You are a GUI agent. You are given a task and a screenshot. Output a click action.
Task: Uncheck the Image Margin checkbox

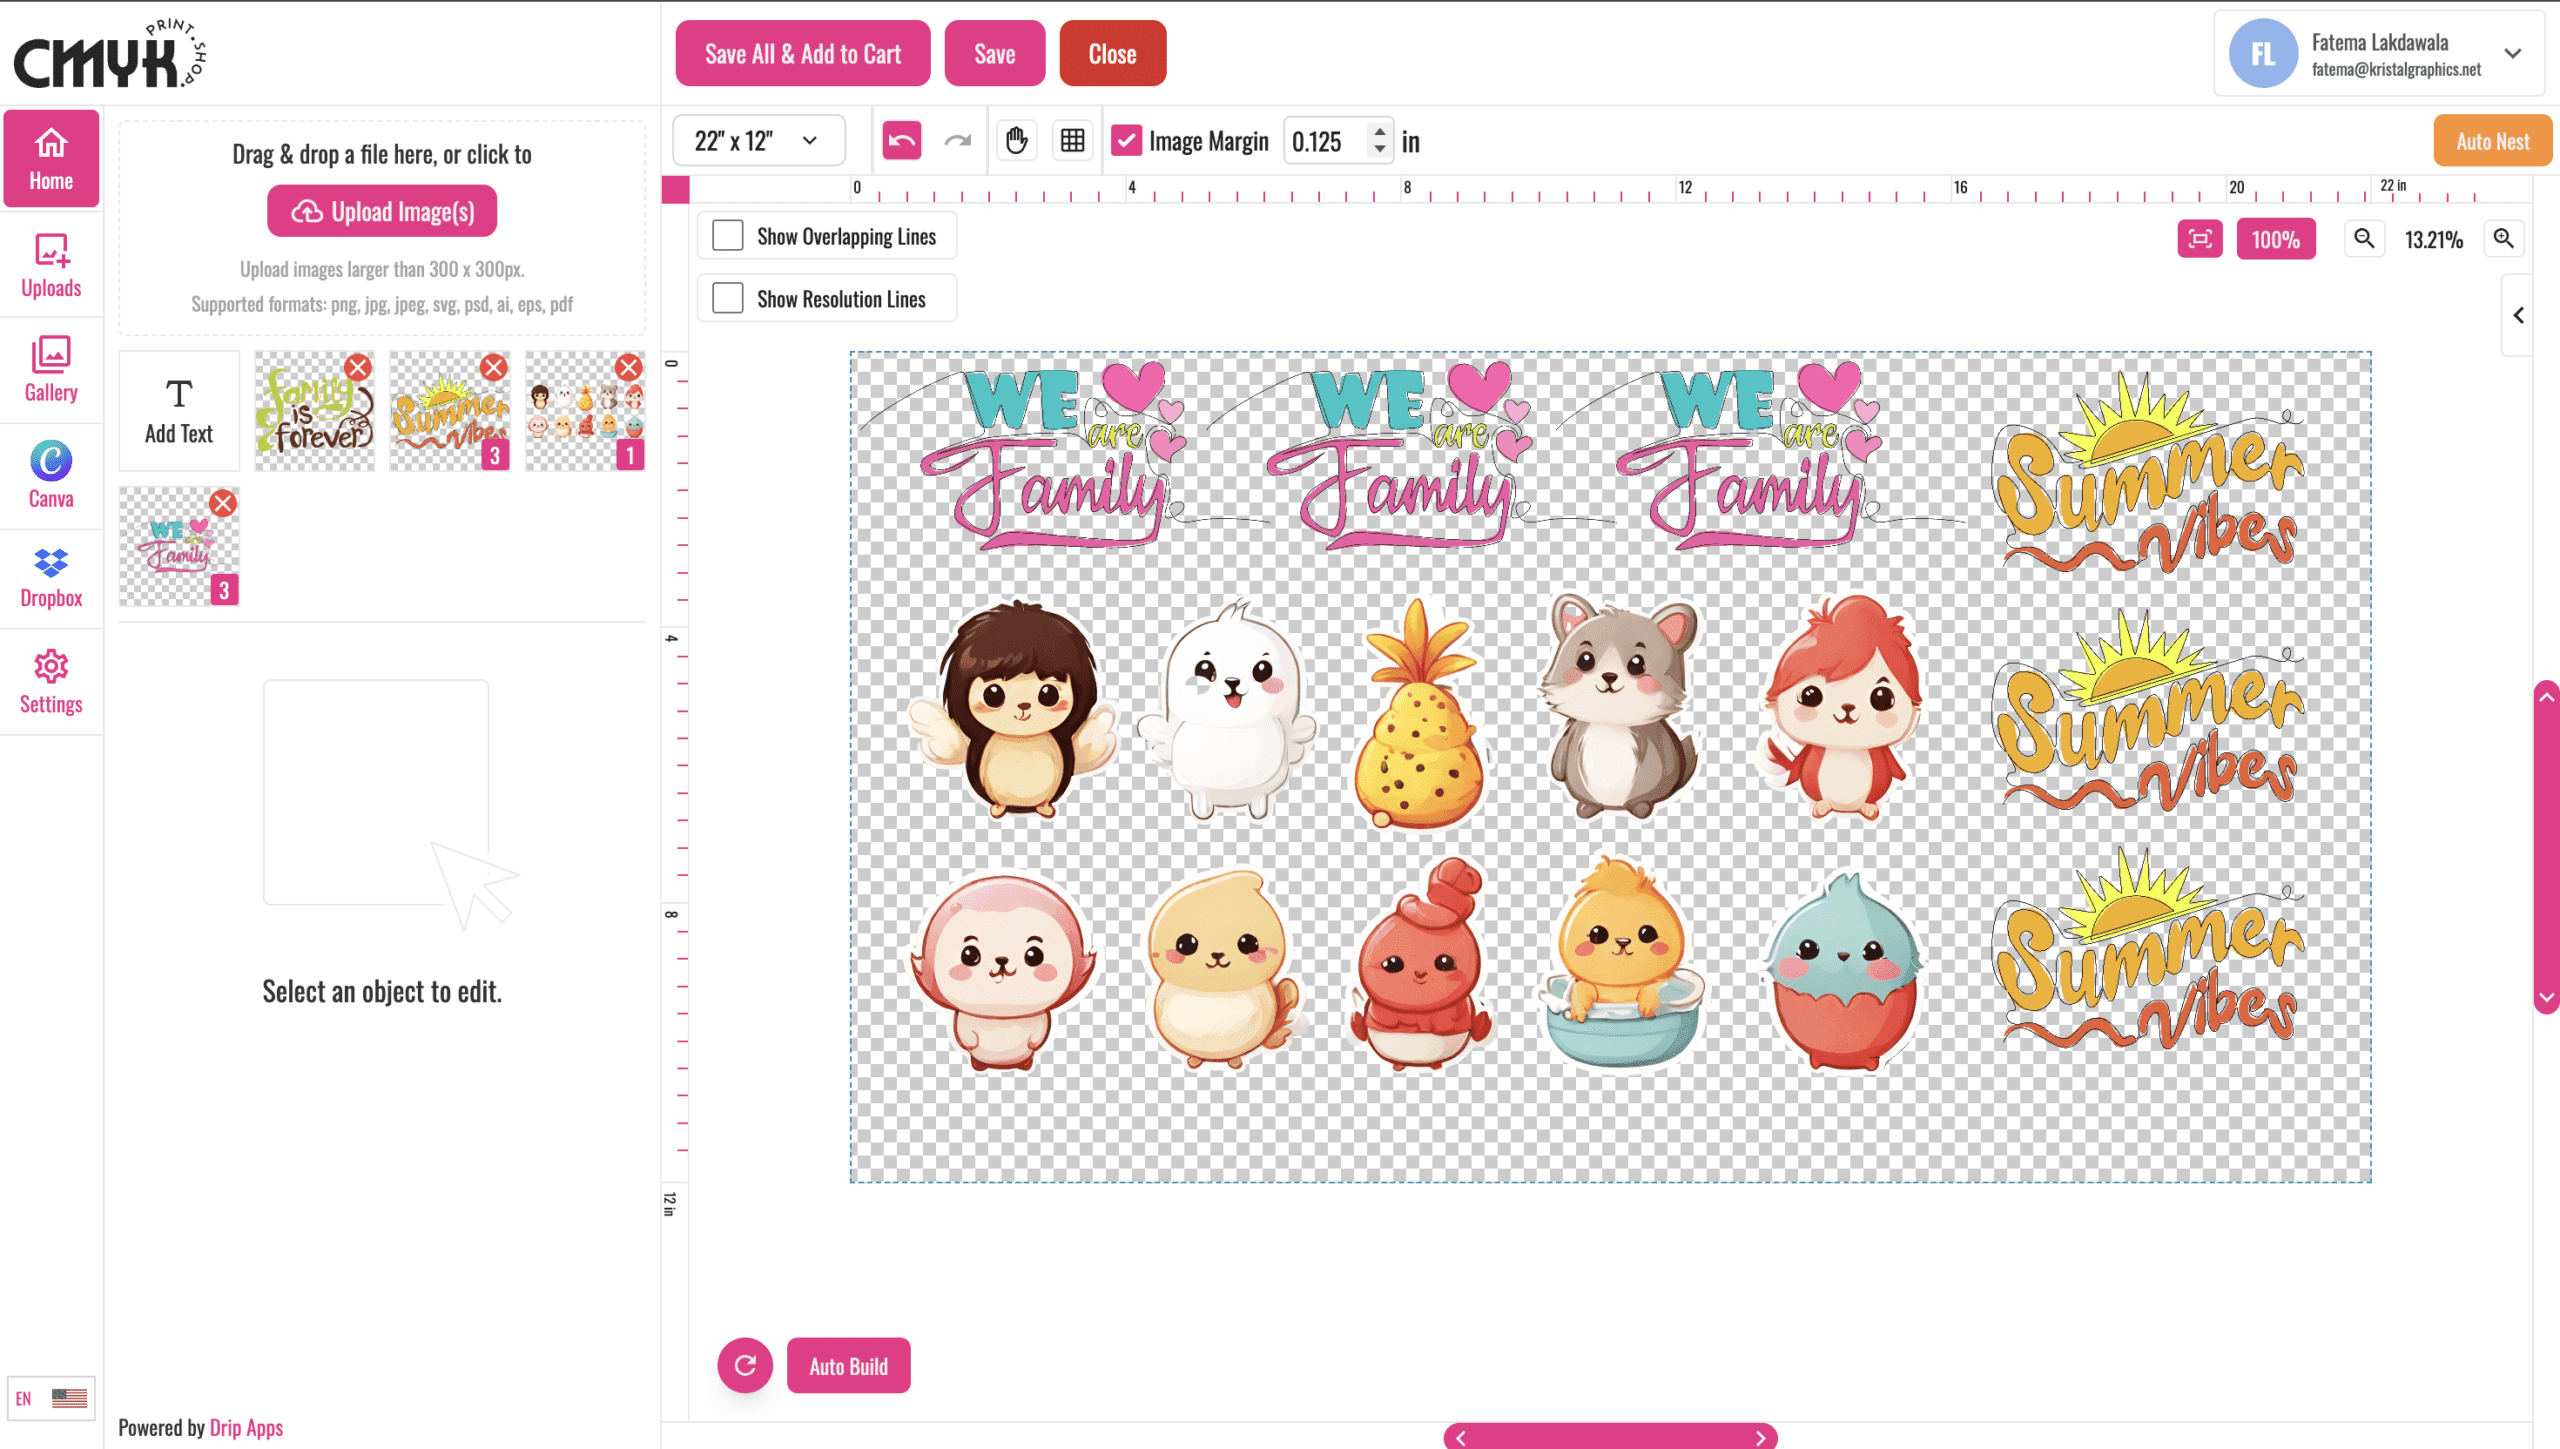click(1126, 141)
